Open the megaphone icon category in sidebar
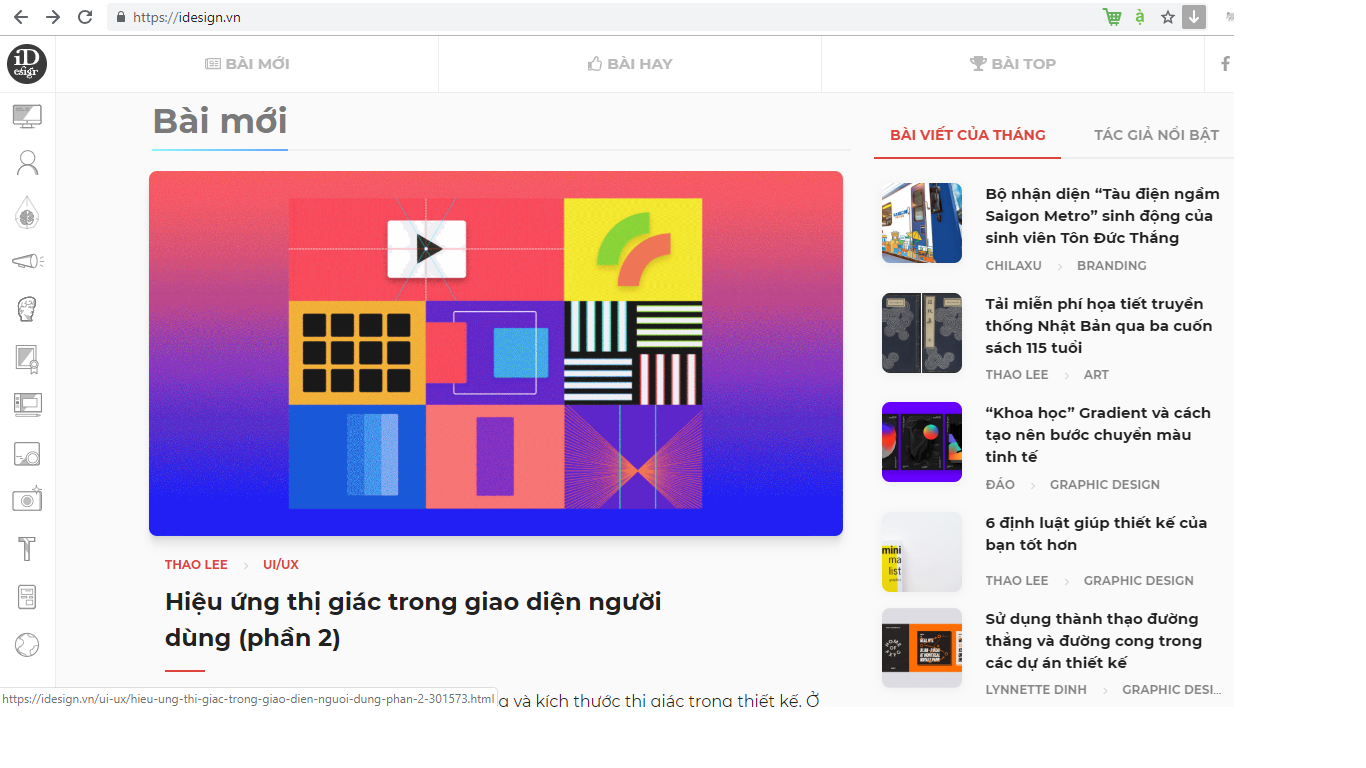Screen dimensions: 1366x768 [27, 261]
